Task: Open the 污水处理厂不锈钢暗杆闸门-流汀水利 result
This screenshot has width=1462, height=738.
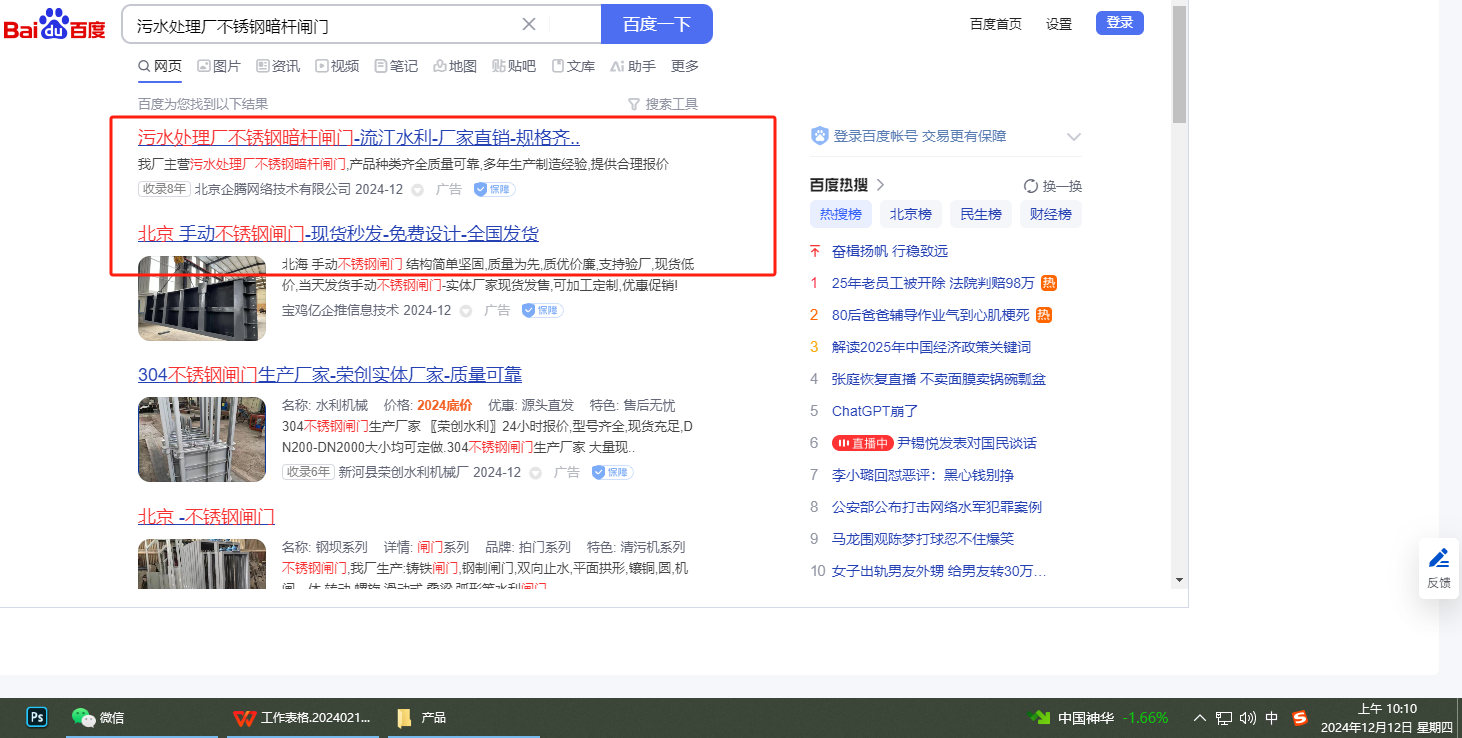Action: point(359,138)
